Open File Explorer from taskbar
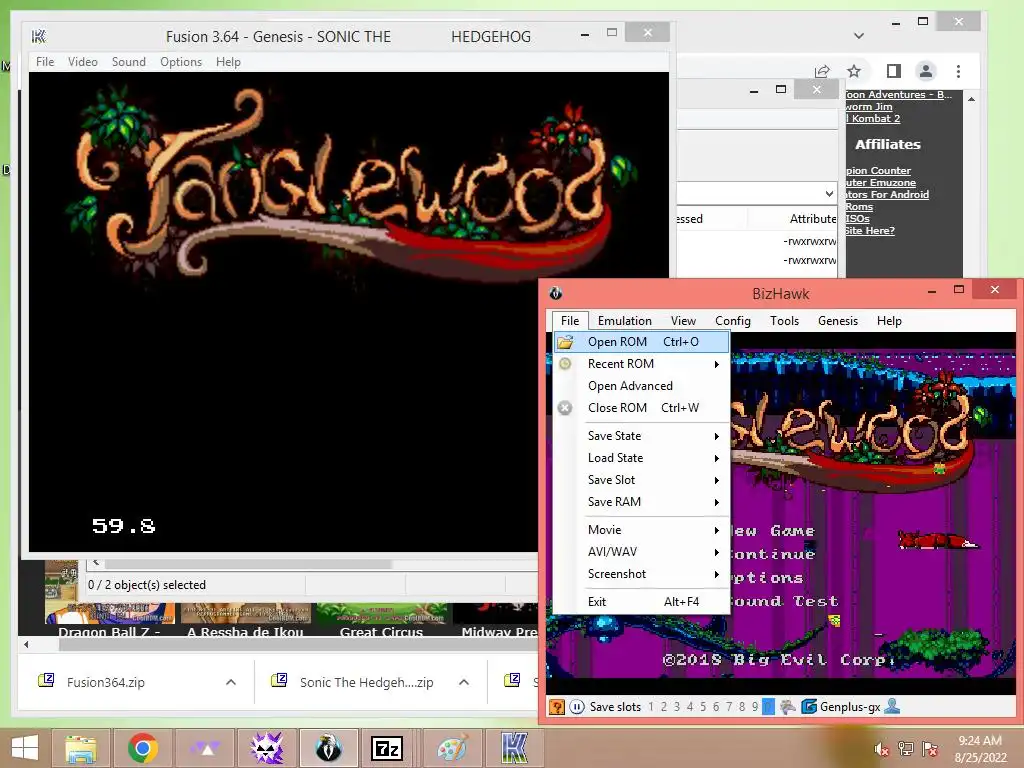The height and width of the screenshot is (768, 1024). coord(81,748)
